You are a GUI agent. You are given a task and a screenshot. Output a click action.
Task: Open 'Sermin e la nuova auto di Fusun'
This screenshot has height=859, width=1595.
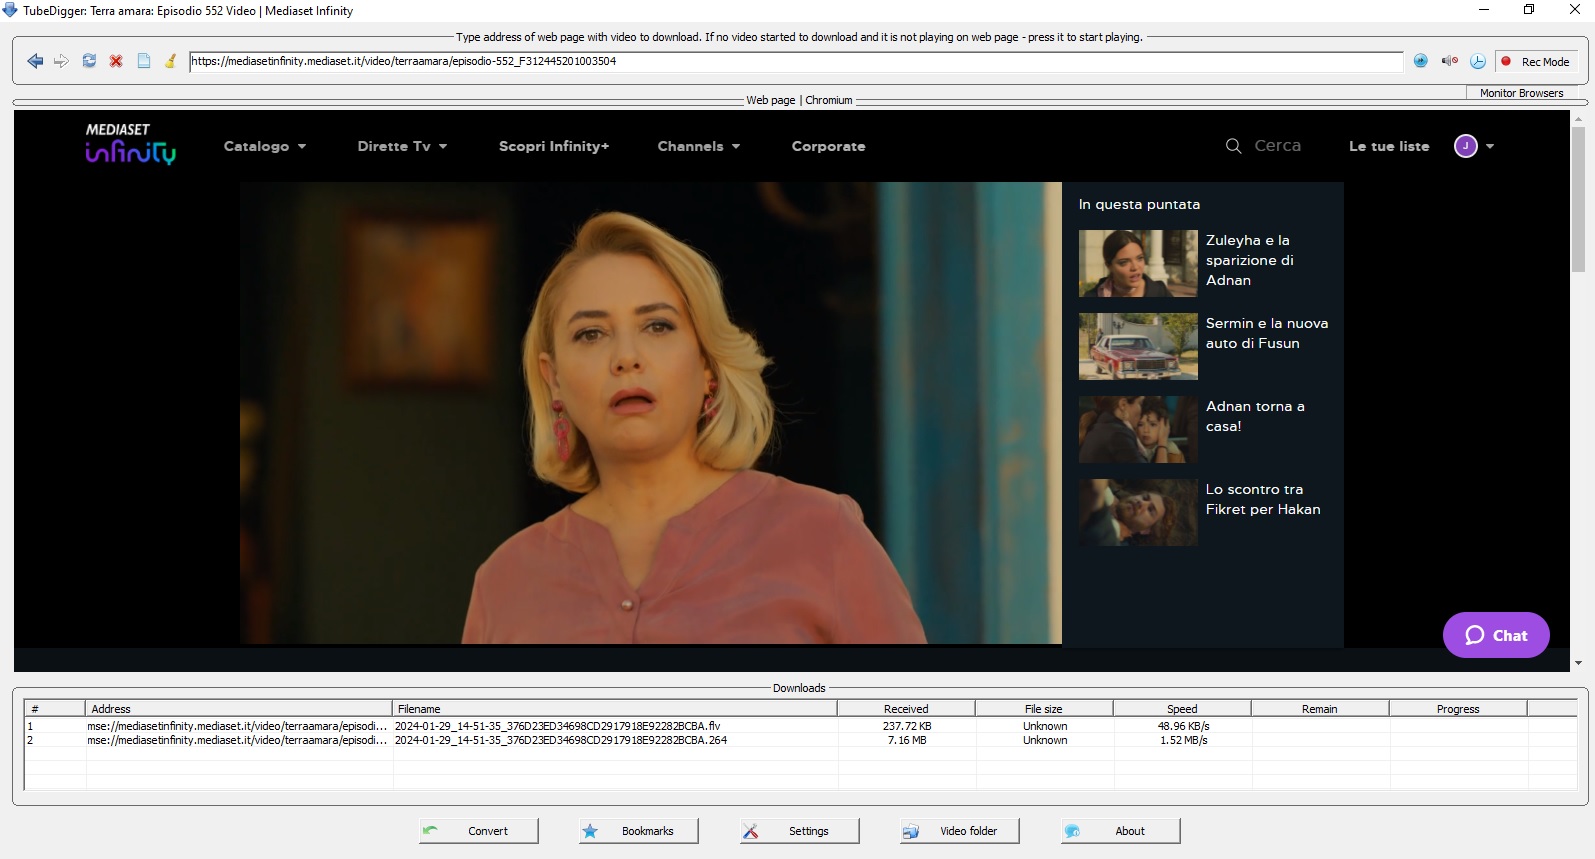tap(1267, 333)
